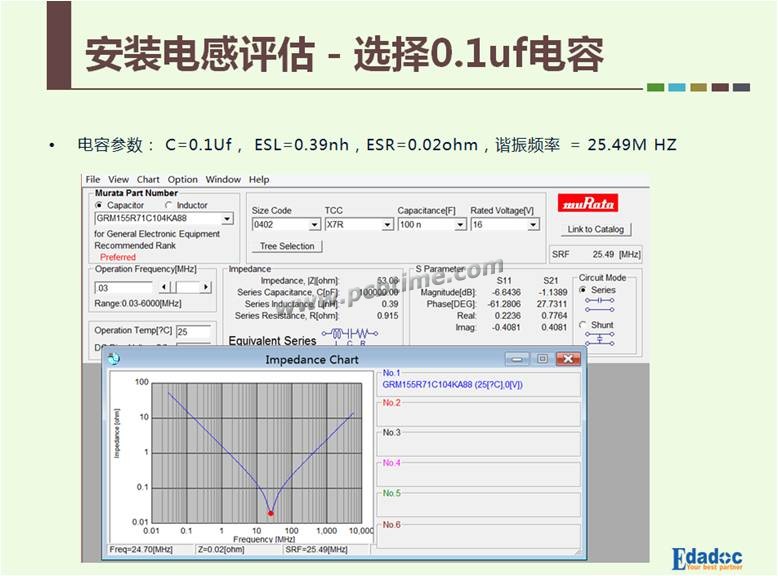Click the No.5 empty chart slot
Viewport: 778px width, 576px height.
[479, 503]
